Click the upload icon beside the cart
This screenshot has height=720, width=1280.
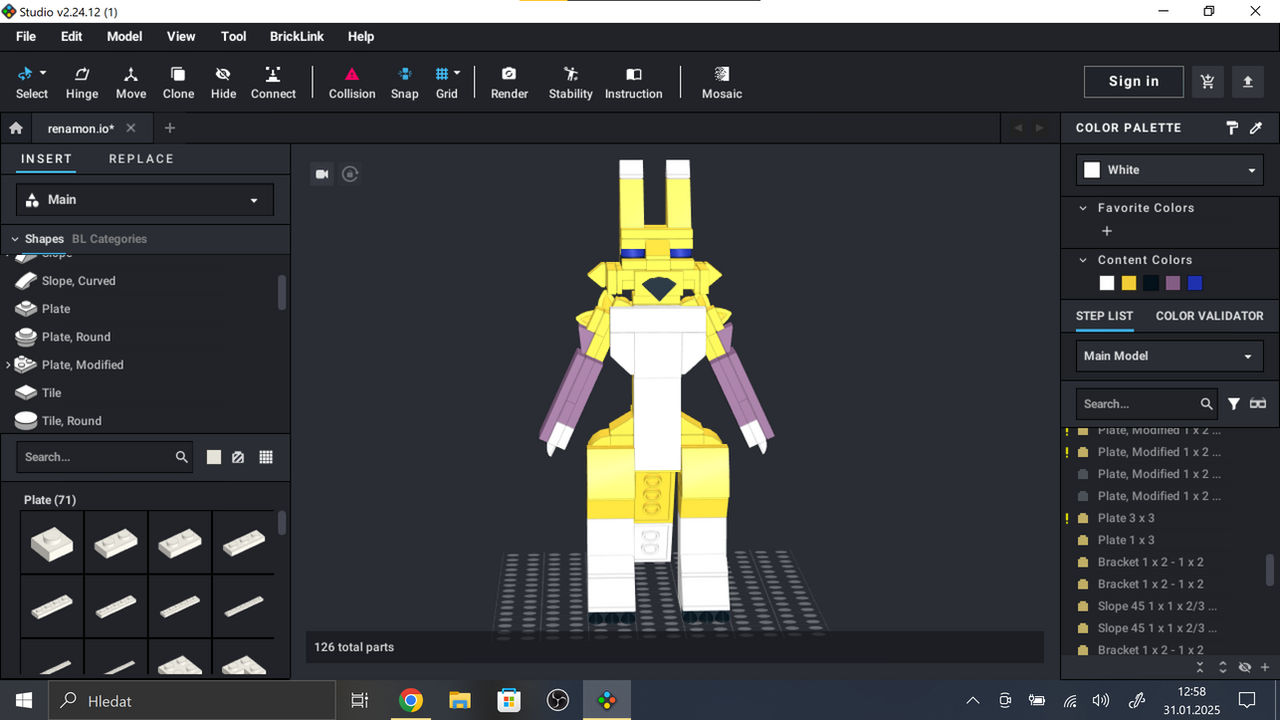coord(1247,82)
